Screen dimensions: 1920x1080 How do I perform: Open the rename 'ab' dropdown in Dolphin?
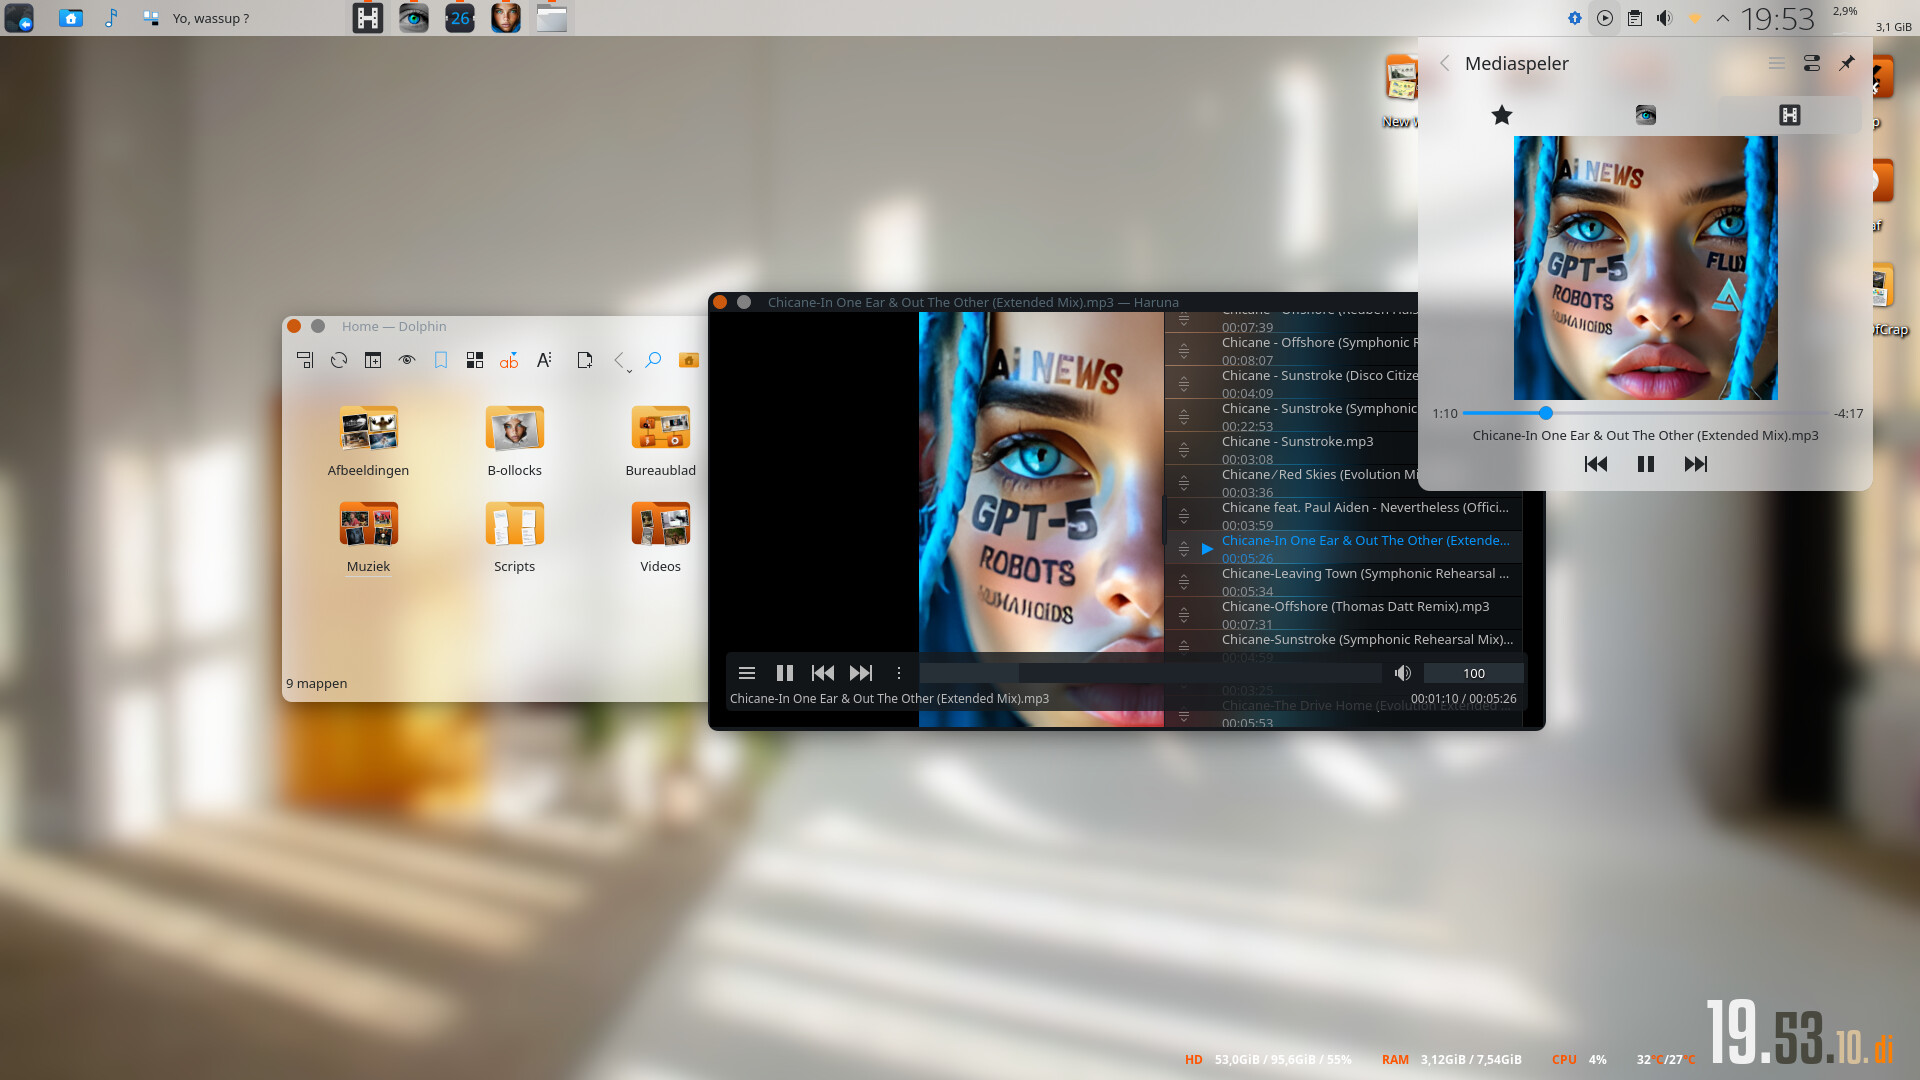[x=509, y=360]
